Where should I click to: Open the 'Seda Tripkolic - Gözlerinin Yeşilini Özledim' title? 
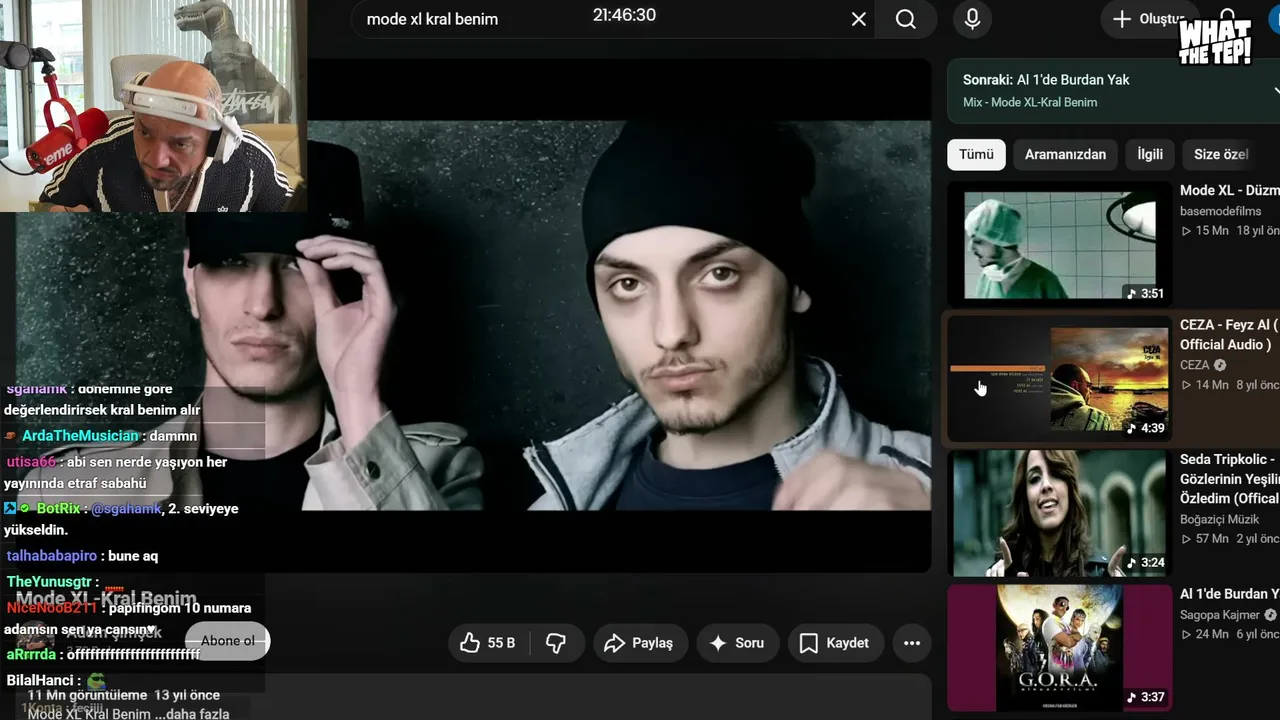point(1229,479)
